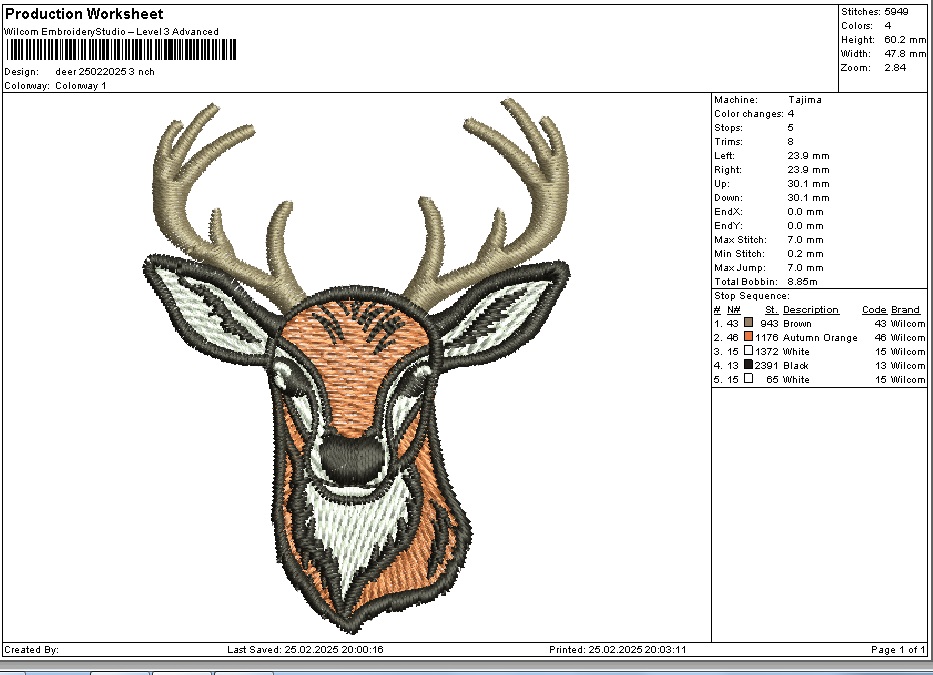Click the Code column header
933x675 pixels.
(x=874, y=310)
